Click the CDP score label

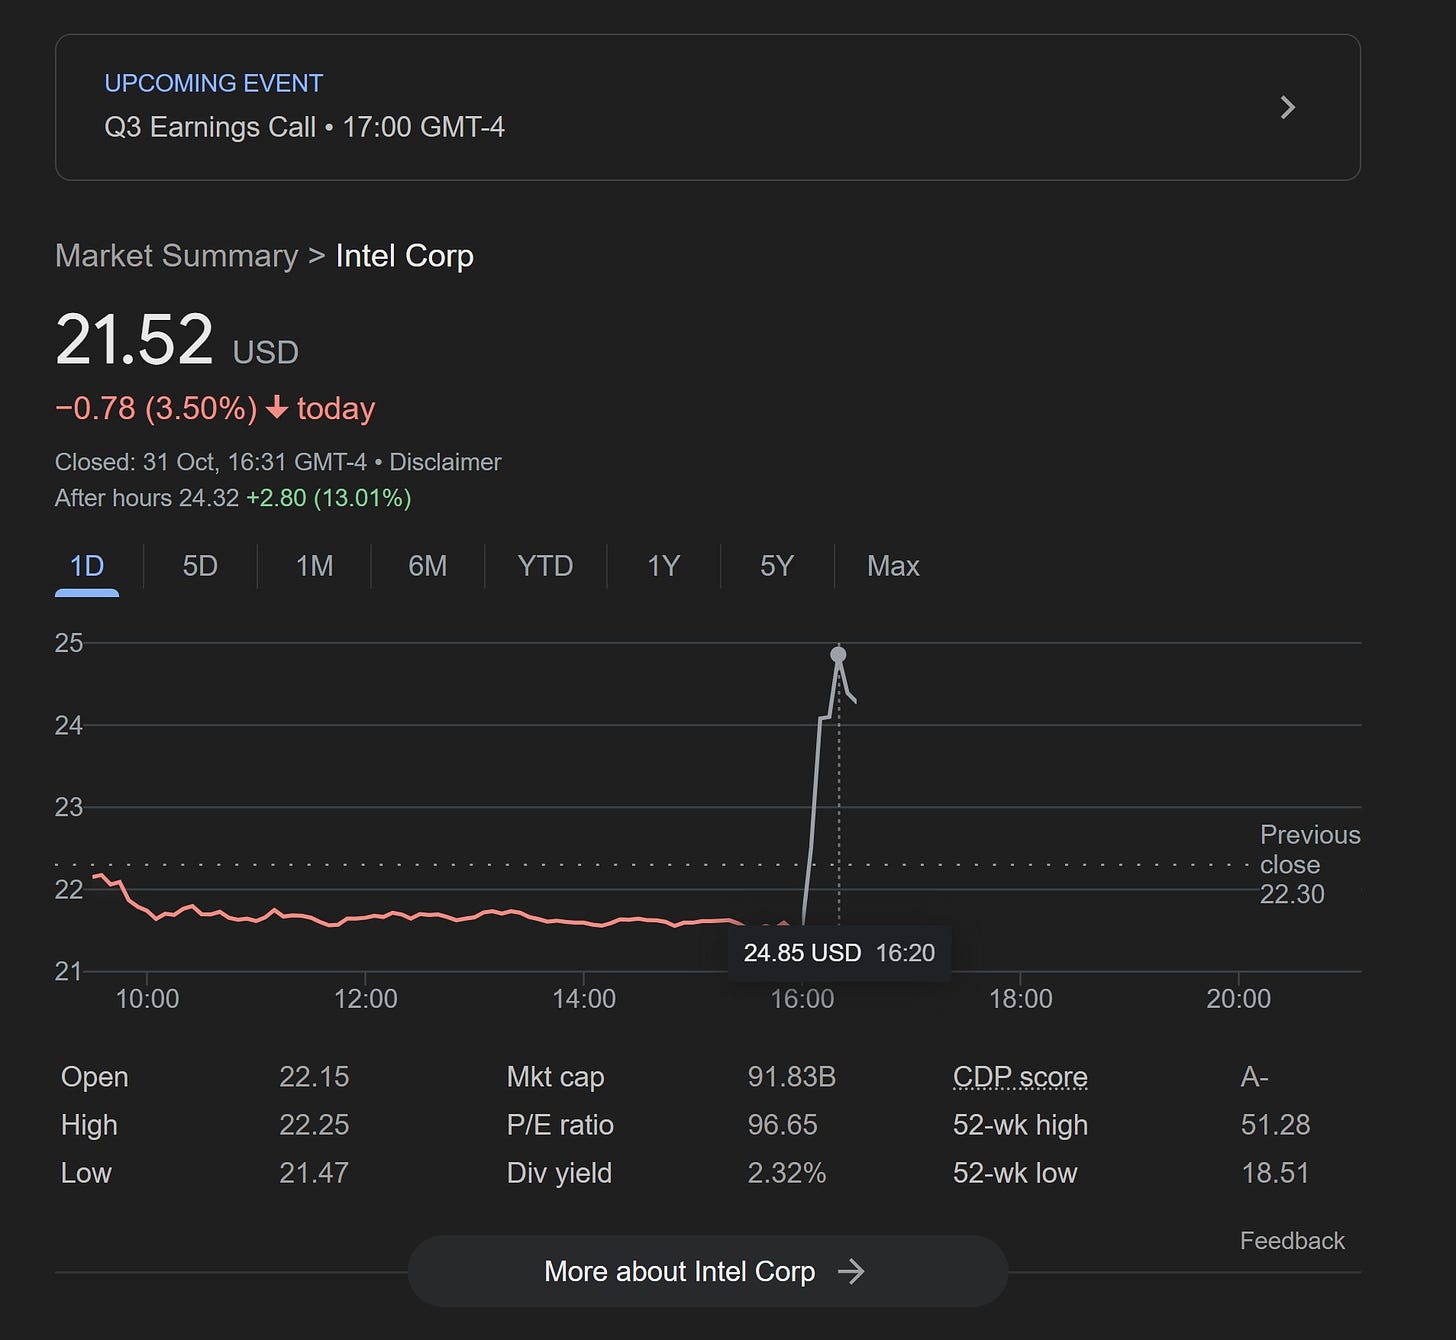[1020, 1077]
